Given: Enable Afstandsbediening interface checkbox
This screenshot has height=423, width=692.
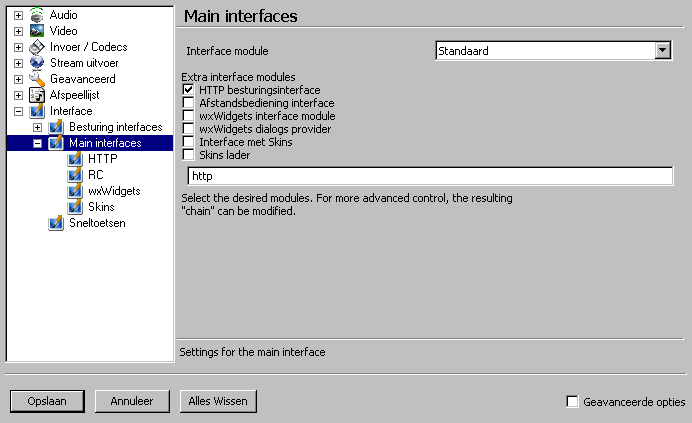Looking at the screenshot, I should point(188,103).
